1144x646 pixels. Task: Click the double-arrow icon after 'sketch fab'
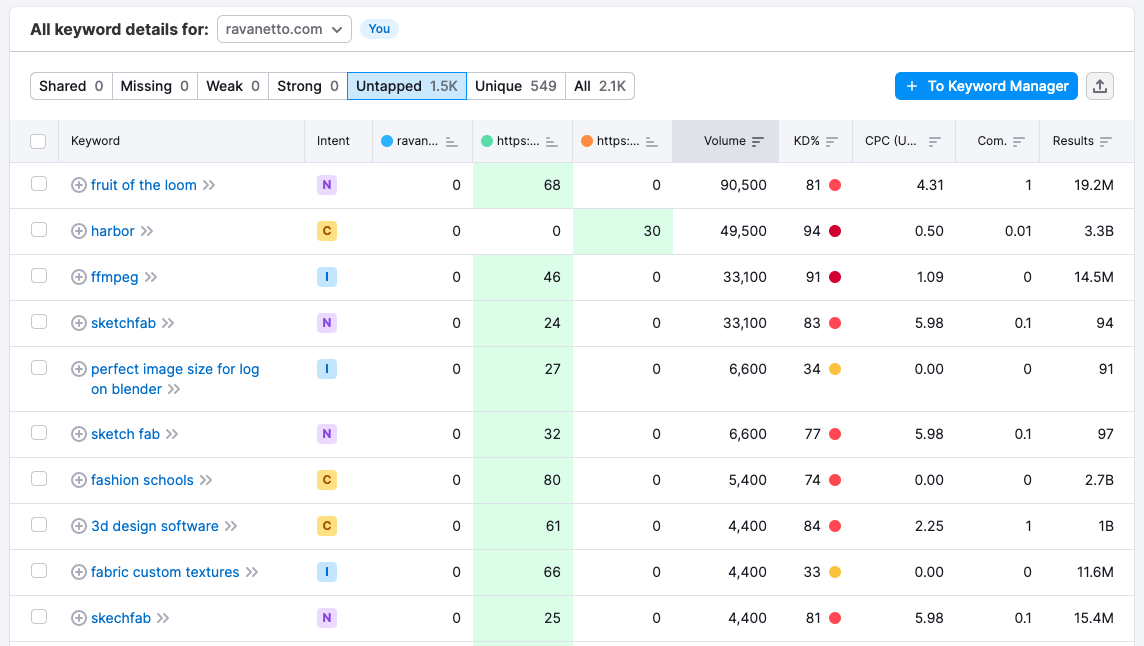[x=172, y=434]
